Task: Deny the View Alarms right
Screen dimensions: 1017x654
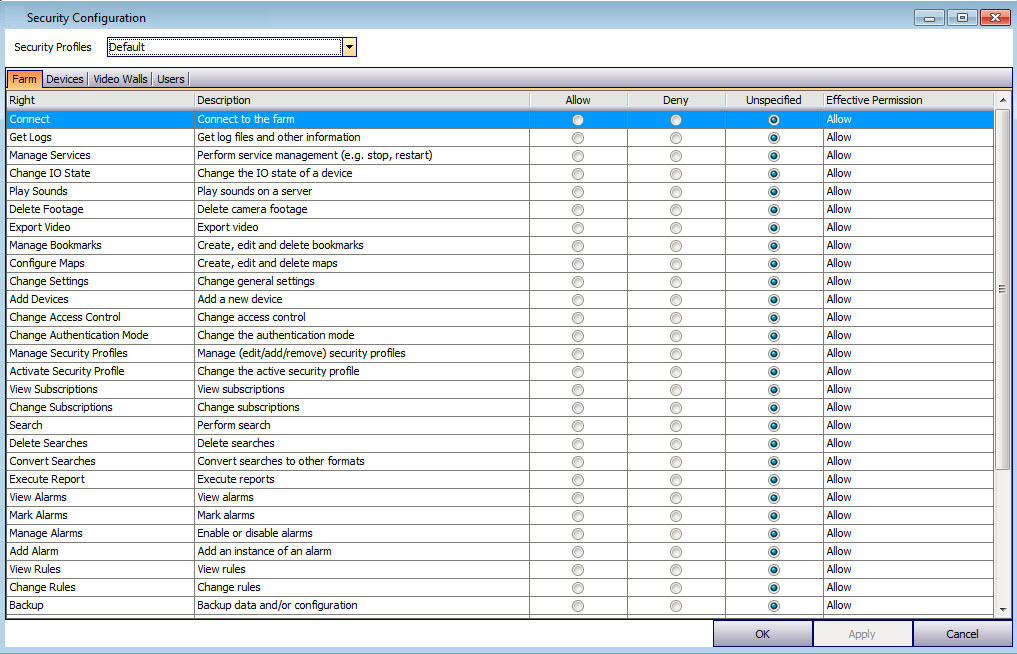Action: point(676,498)
